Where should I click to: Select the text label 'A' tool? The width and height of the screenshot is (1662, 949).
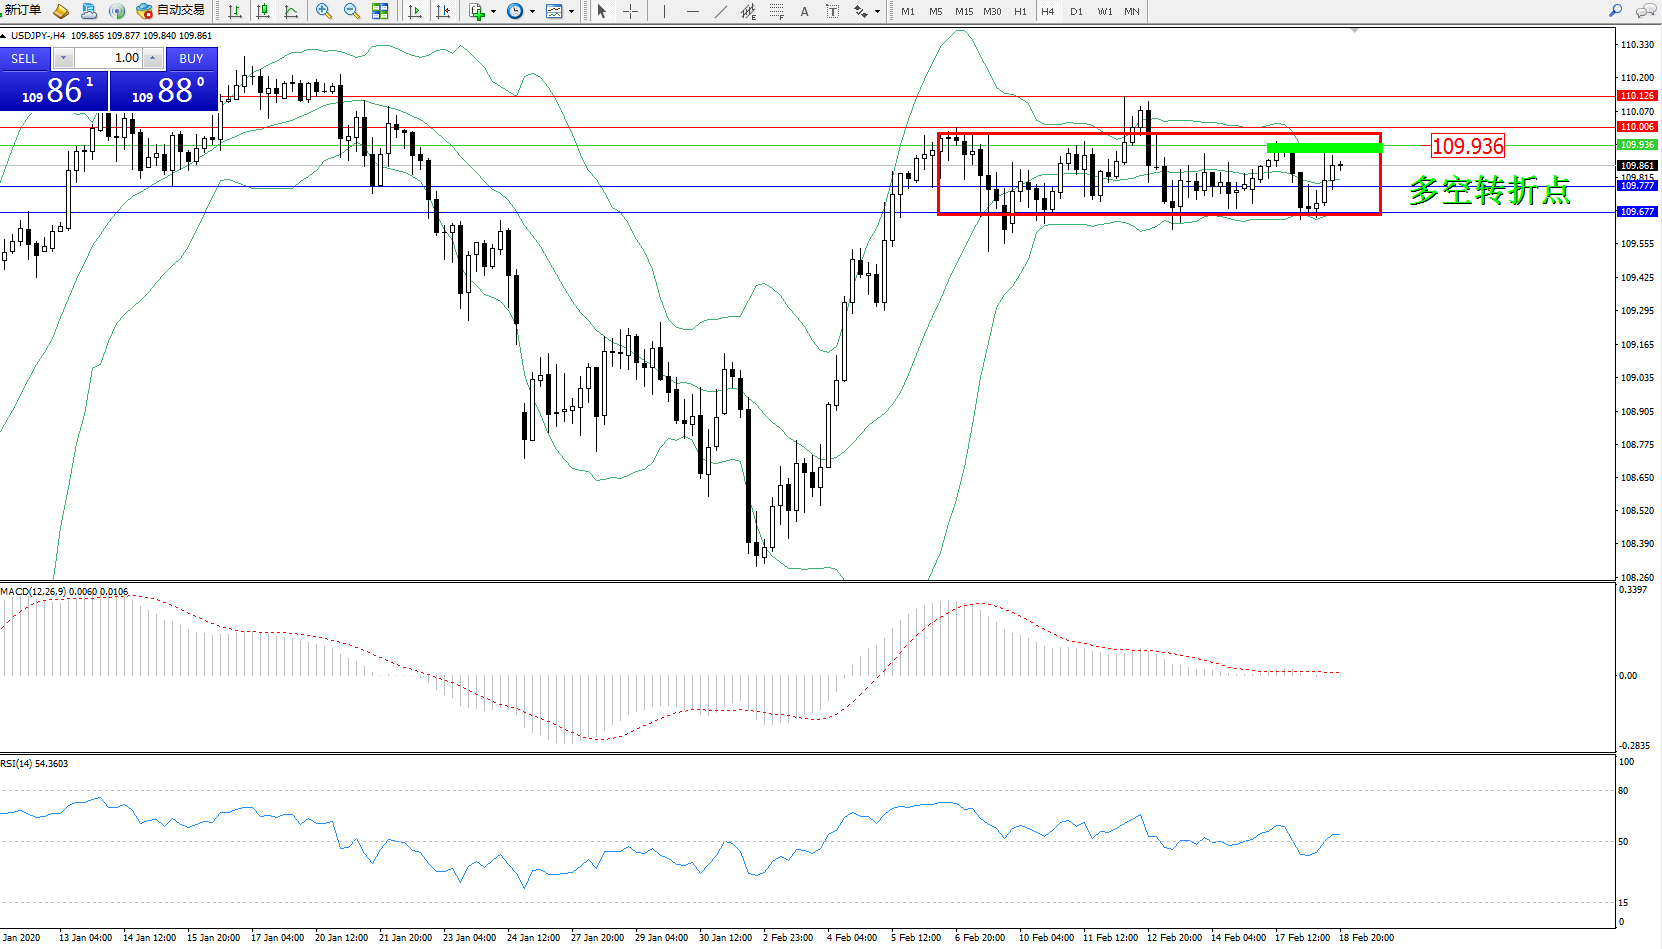tap(804, 11)
